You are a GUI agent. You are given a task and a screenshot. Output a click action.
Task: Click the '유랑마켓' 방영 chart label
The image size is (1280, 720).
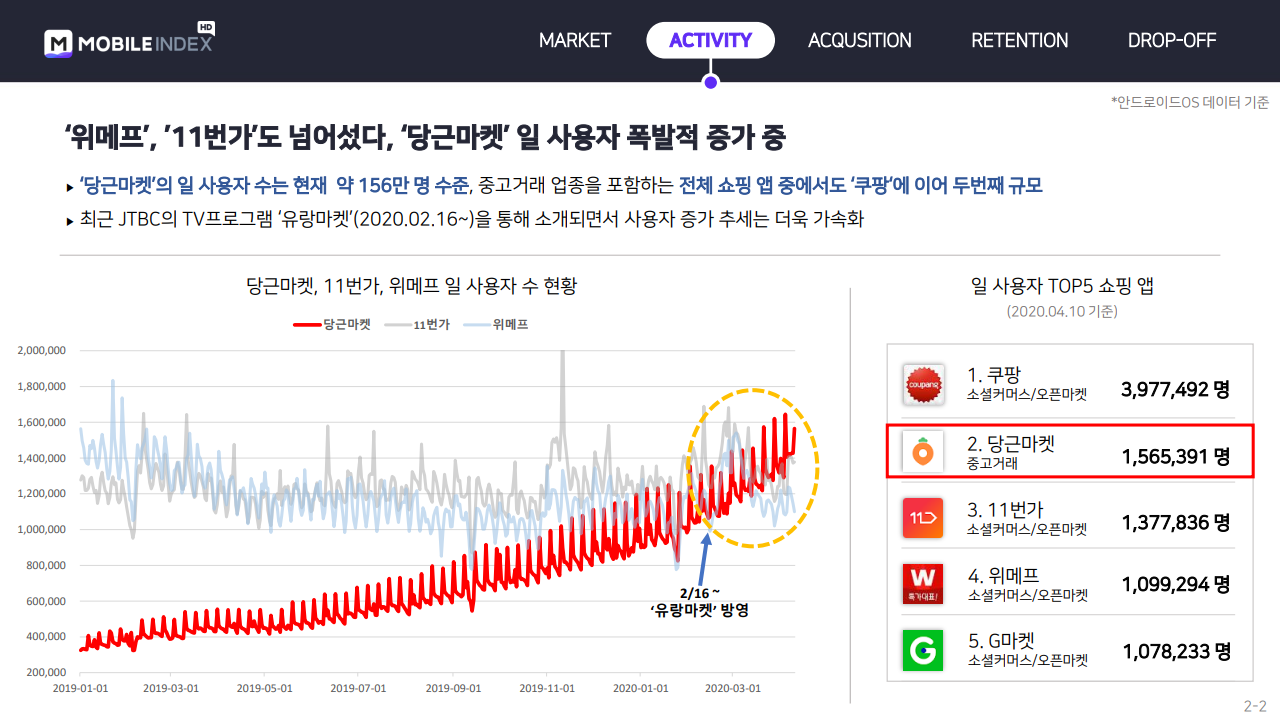coord(699,610)
